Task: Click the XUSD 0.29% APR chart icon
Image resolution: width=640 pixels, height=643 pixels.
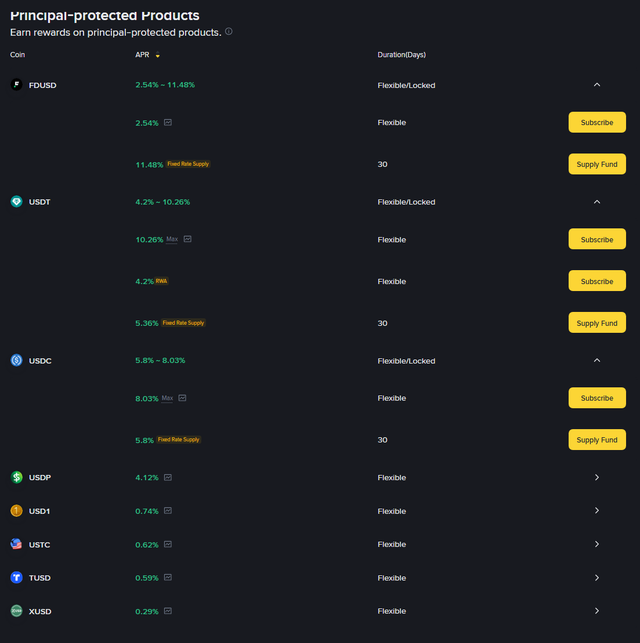Action: pos(167,611)
